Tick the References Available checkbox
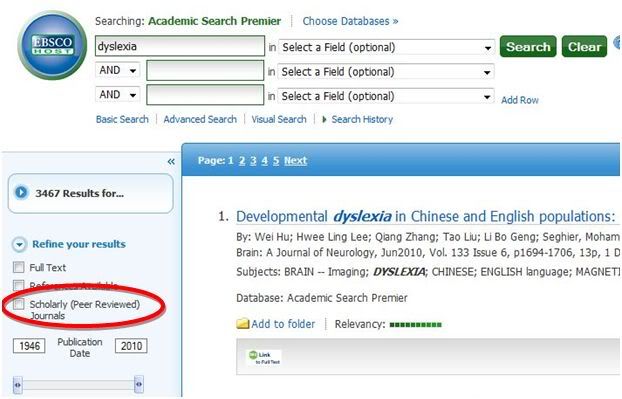The width and height of the screenshot is (622, 399). 19,285
